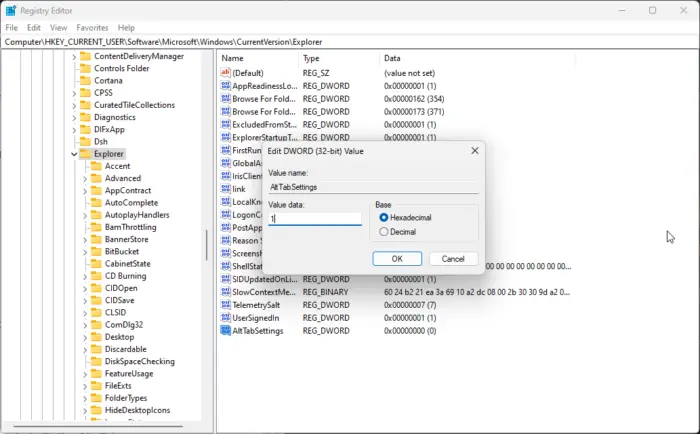Open the Favorites menu
The height and width of the screenshot is (434, 700).
[92, 28]
